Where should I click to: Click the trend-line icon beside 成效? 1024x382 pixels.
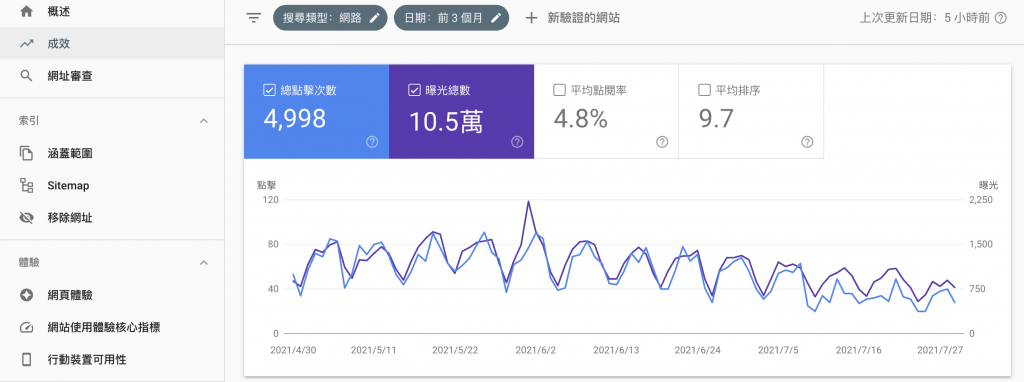click(x=26, y=44)
